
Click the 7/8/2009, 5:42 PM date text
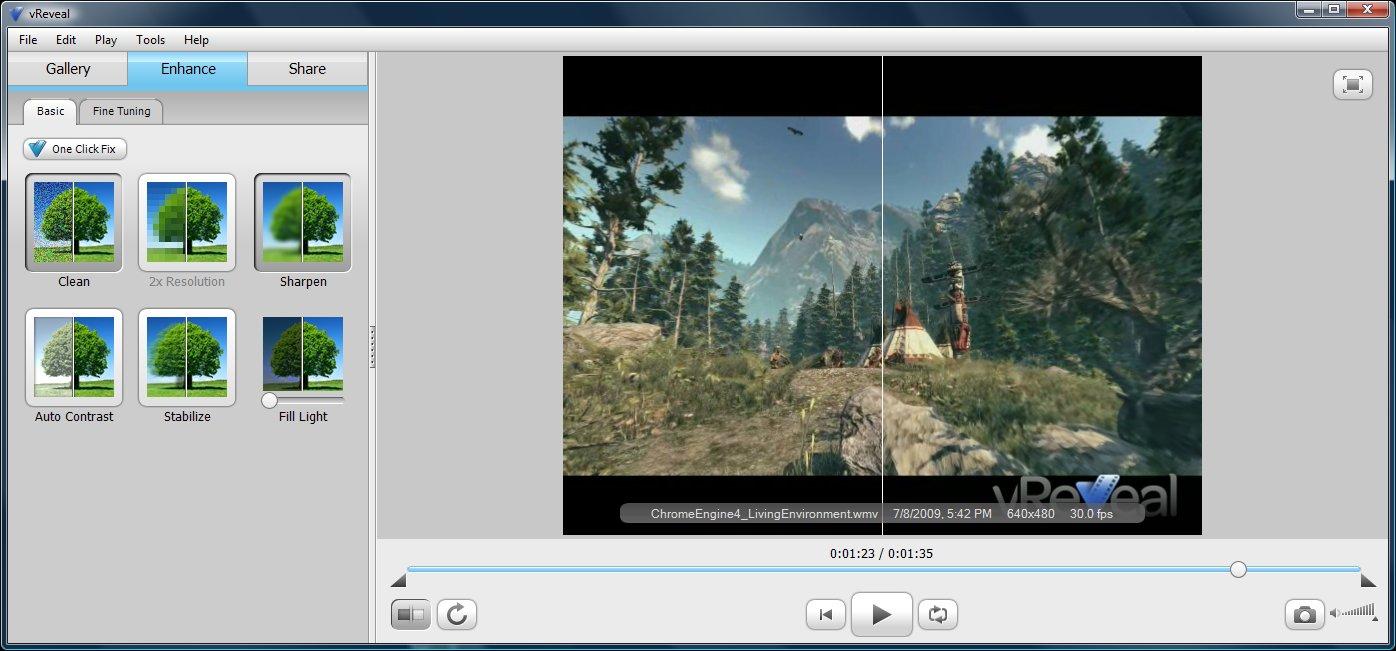coord(942,514)
